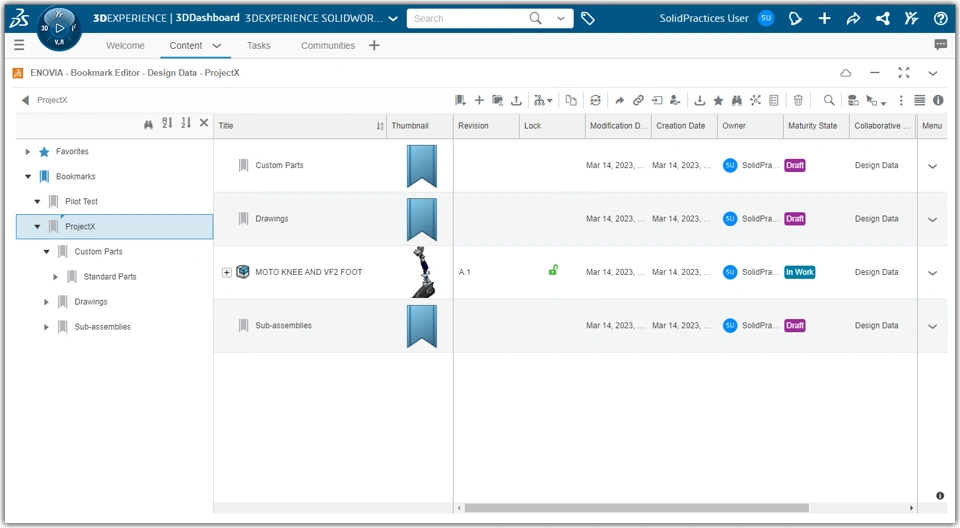Click the cloud icon in widget header

pyautogui.click(x=846, y=73)
